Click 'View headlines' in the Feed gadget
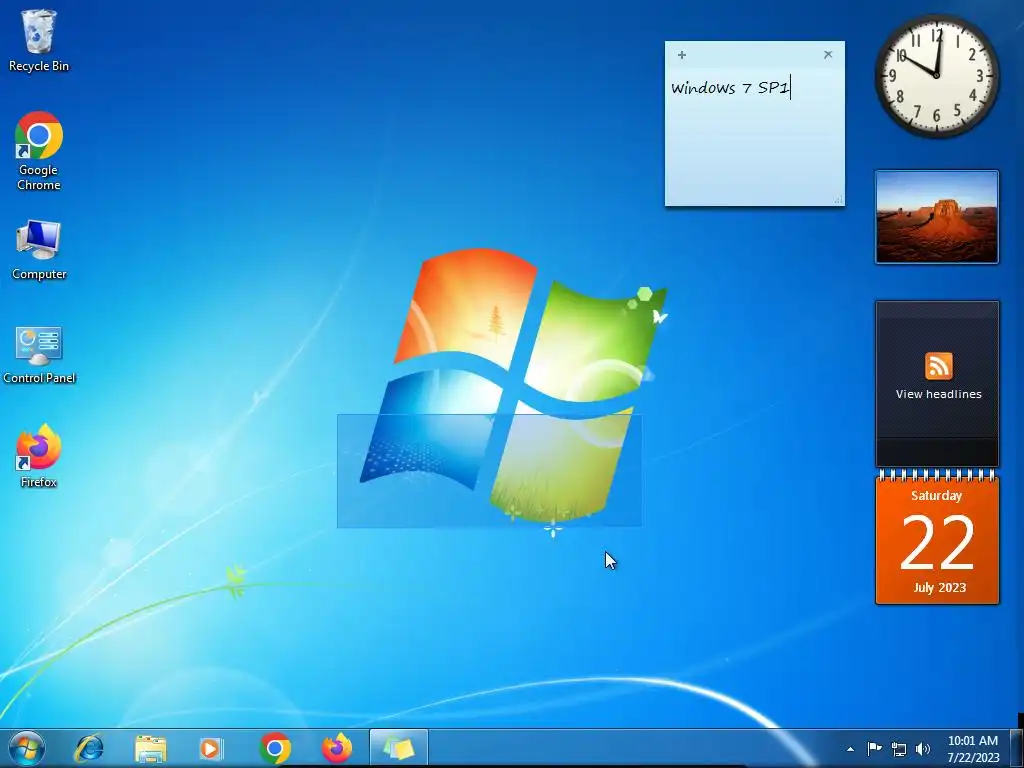Image resolution: width=1024 pixels, height=768 pixels. pos(938,394)
